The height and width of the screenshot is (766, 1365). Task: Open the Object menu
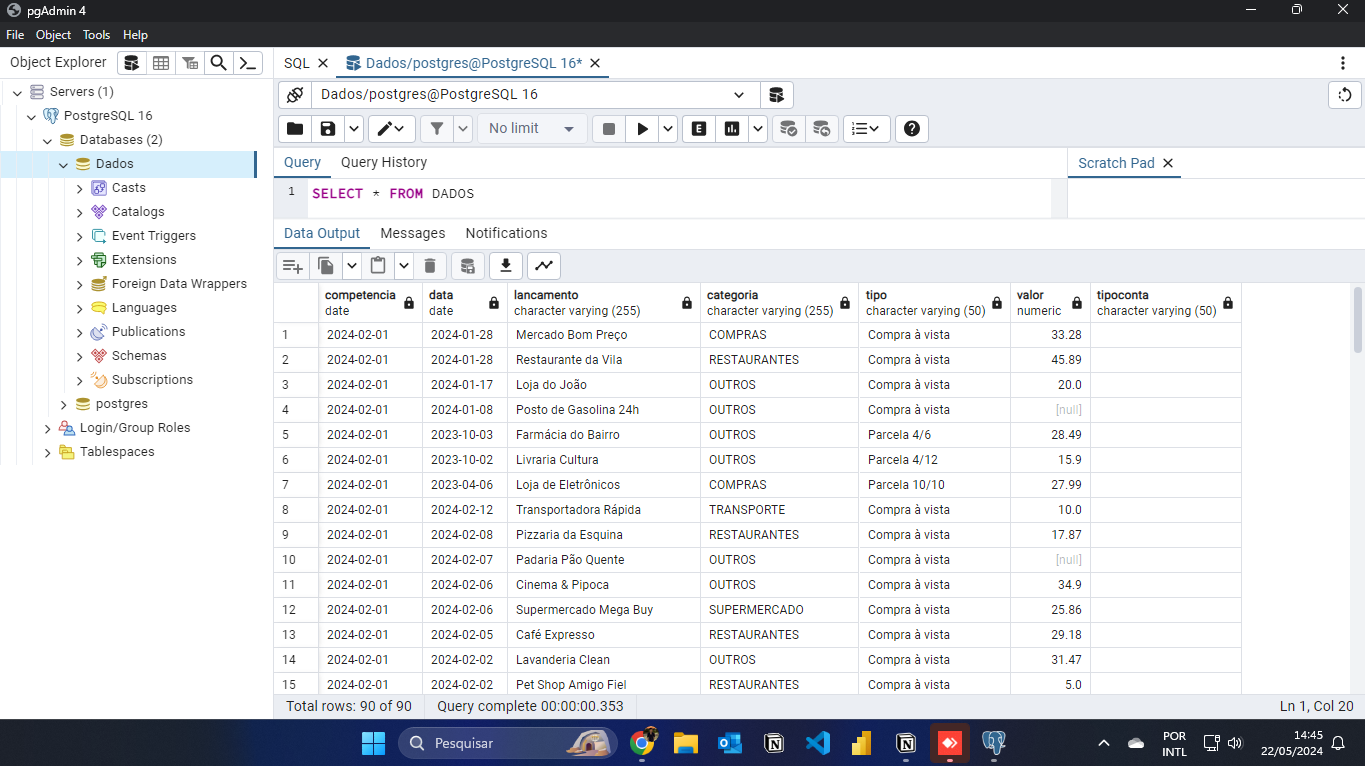53,34
